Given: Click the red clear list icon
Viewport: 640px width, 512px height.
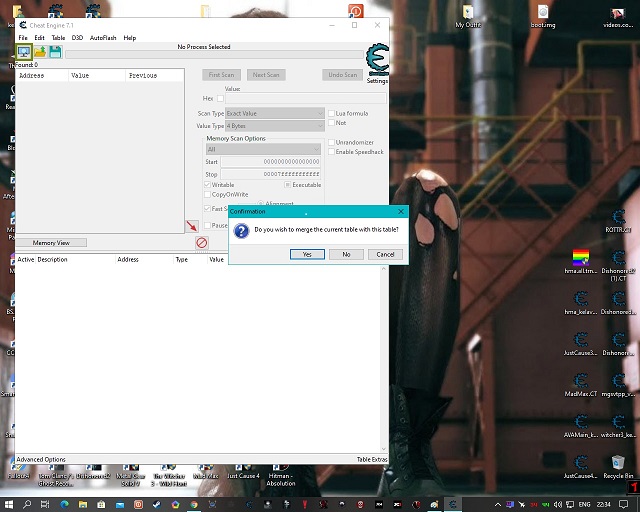Looking at the screenshot, I should coord(201,242).
